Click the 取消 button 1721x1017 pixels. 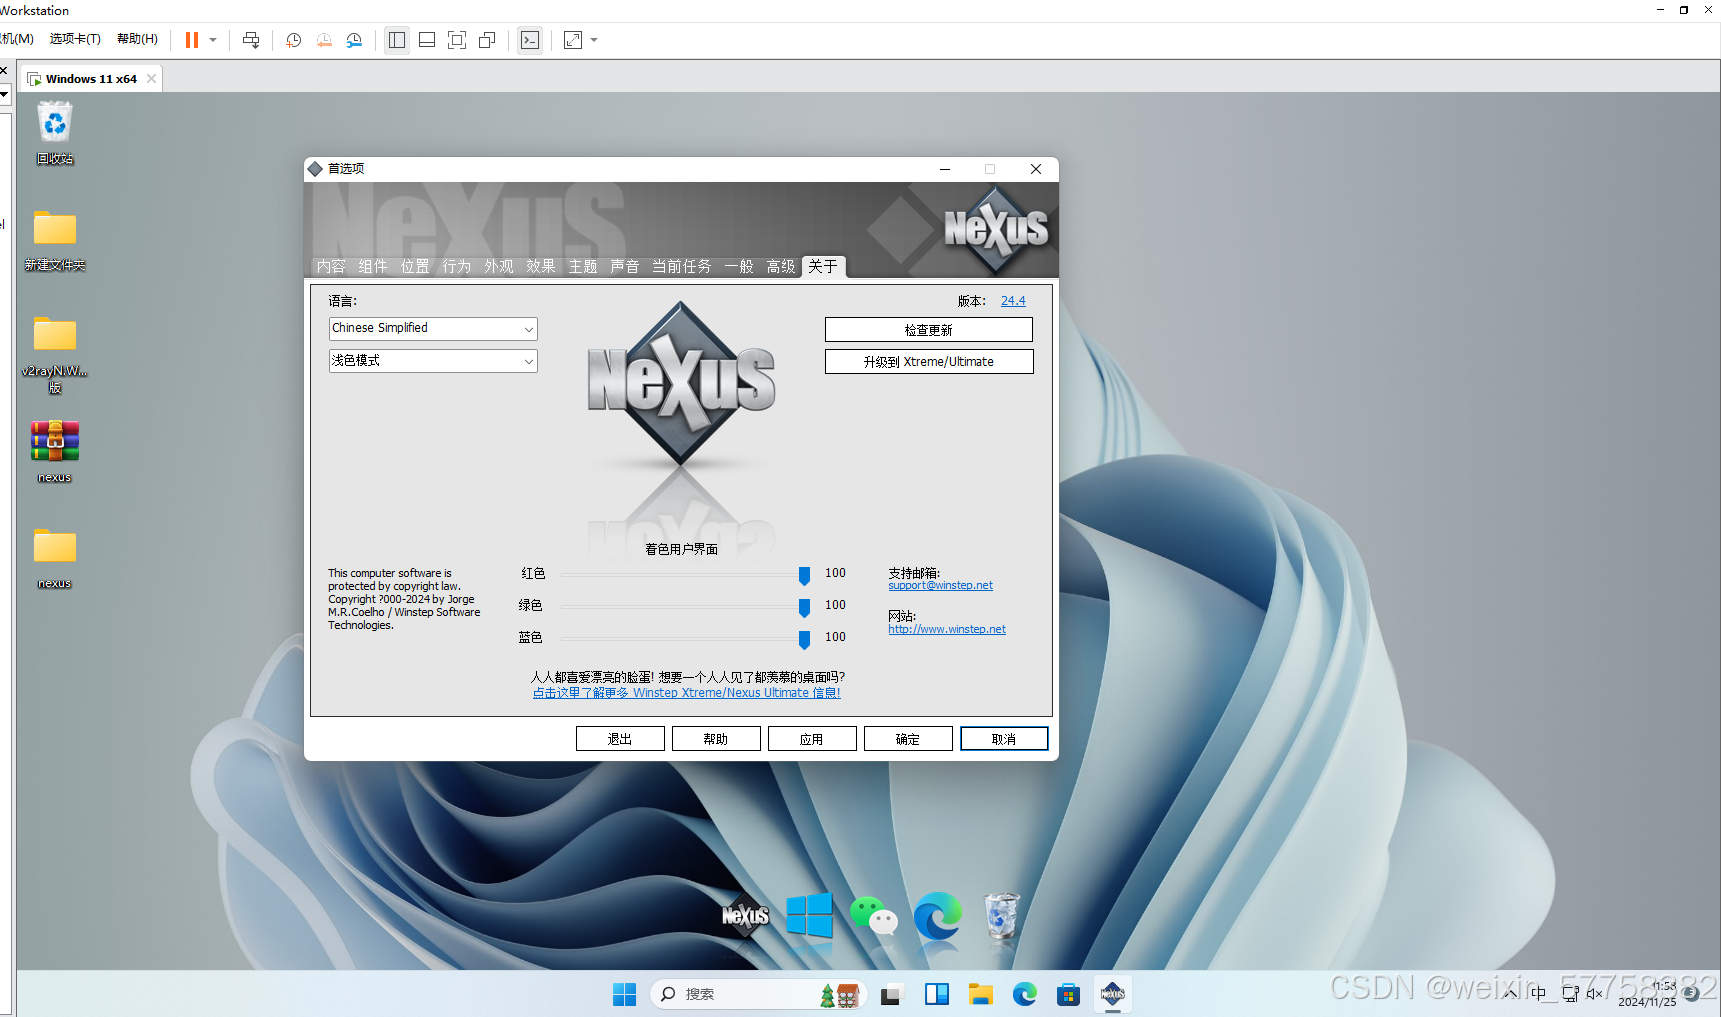[x=1004, y=739]
